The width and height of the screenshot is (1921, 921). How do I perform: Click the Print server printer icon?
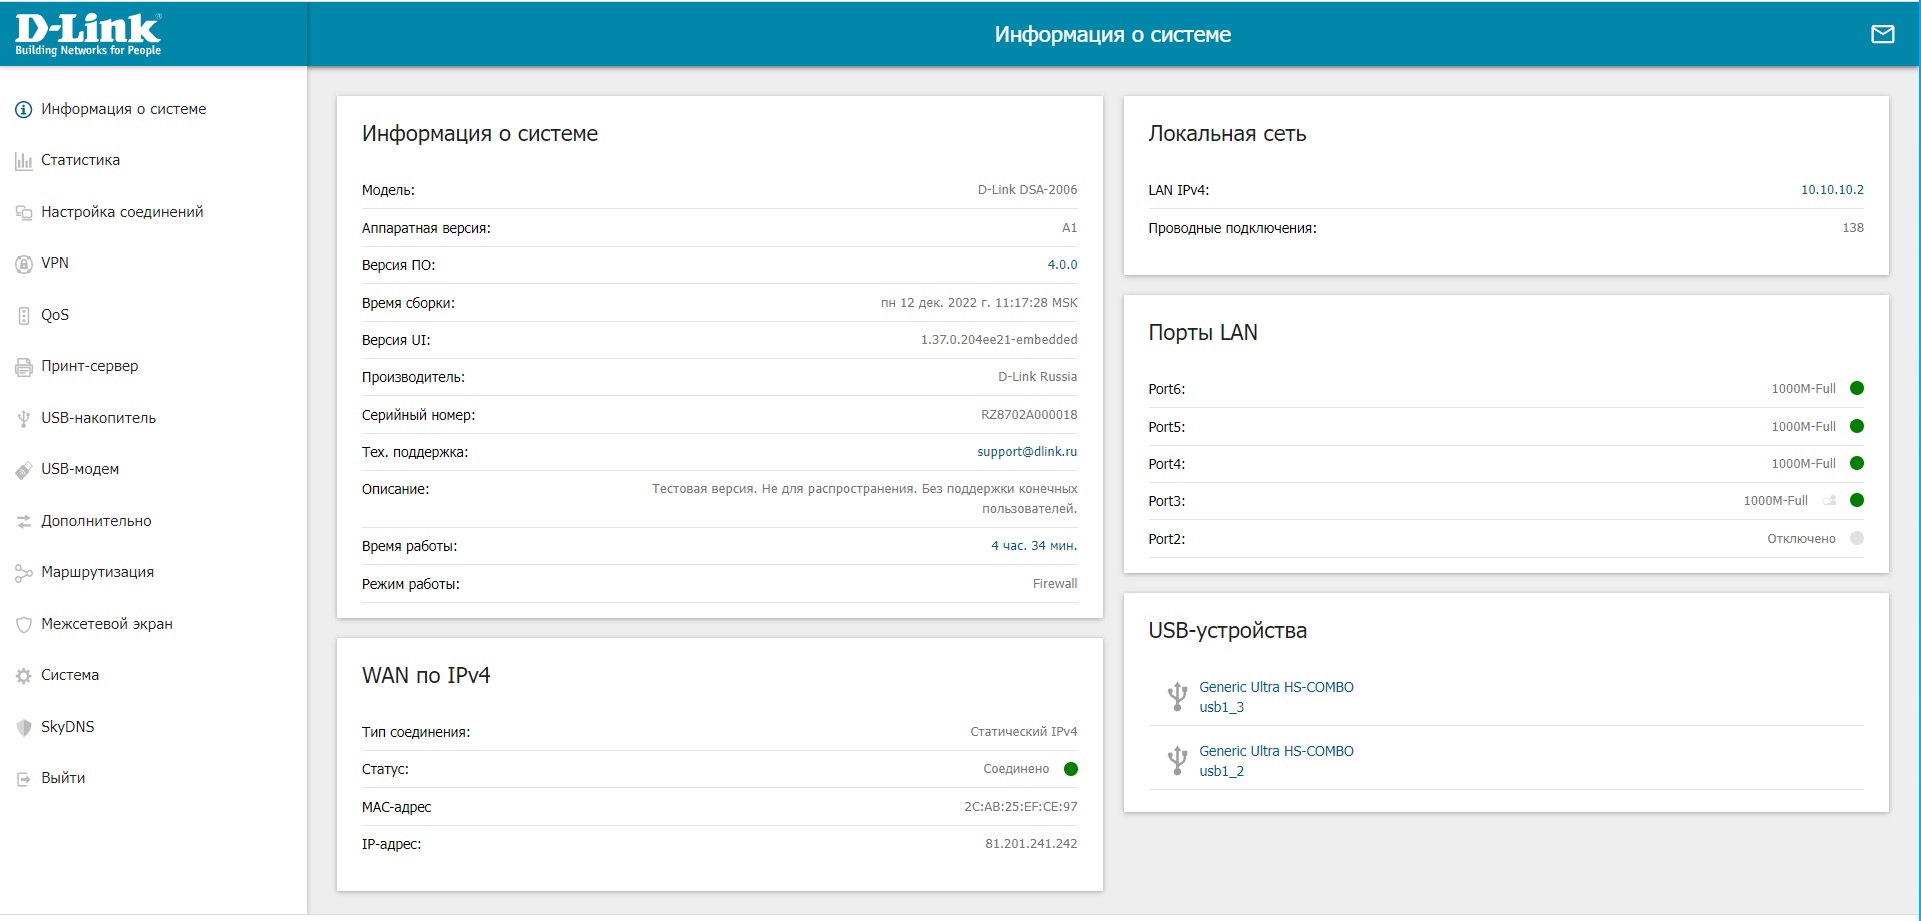pos(24,367)
